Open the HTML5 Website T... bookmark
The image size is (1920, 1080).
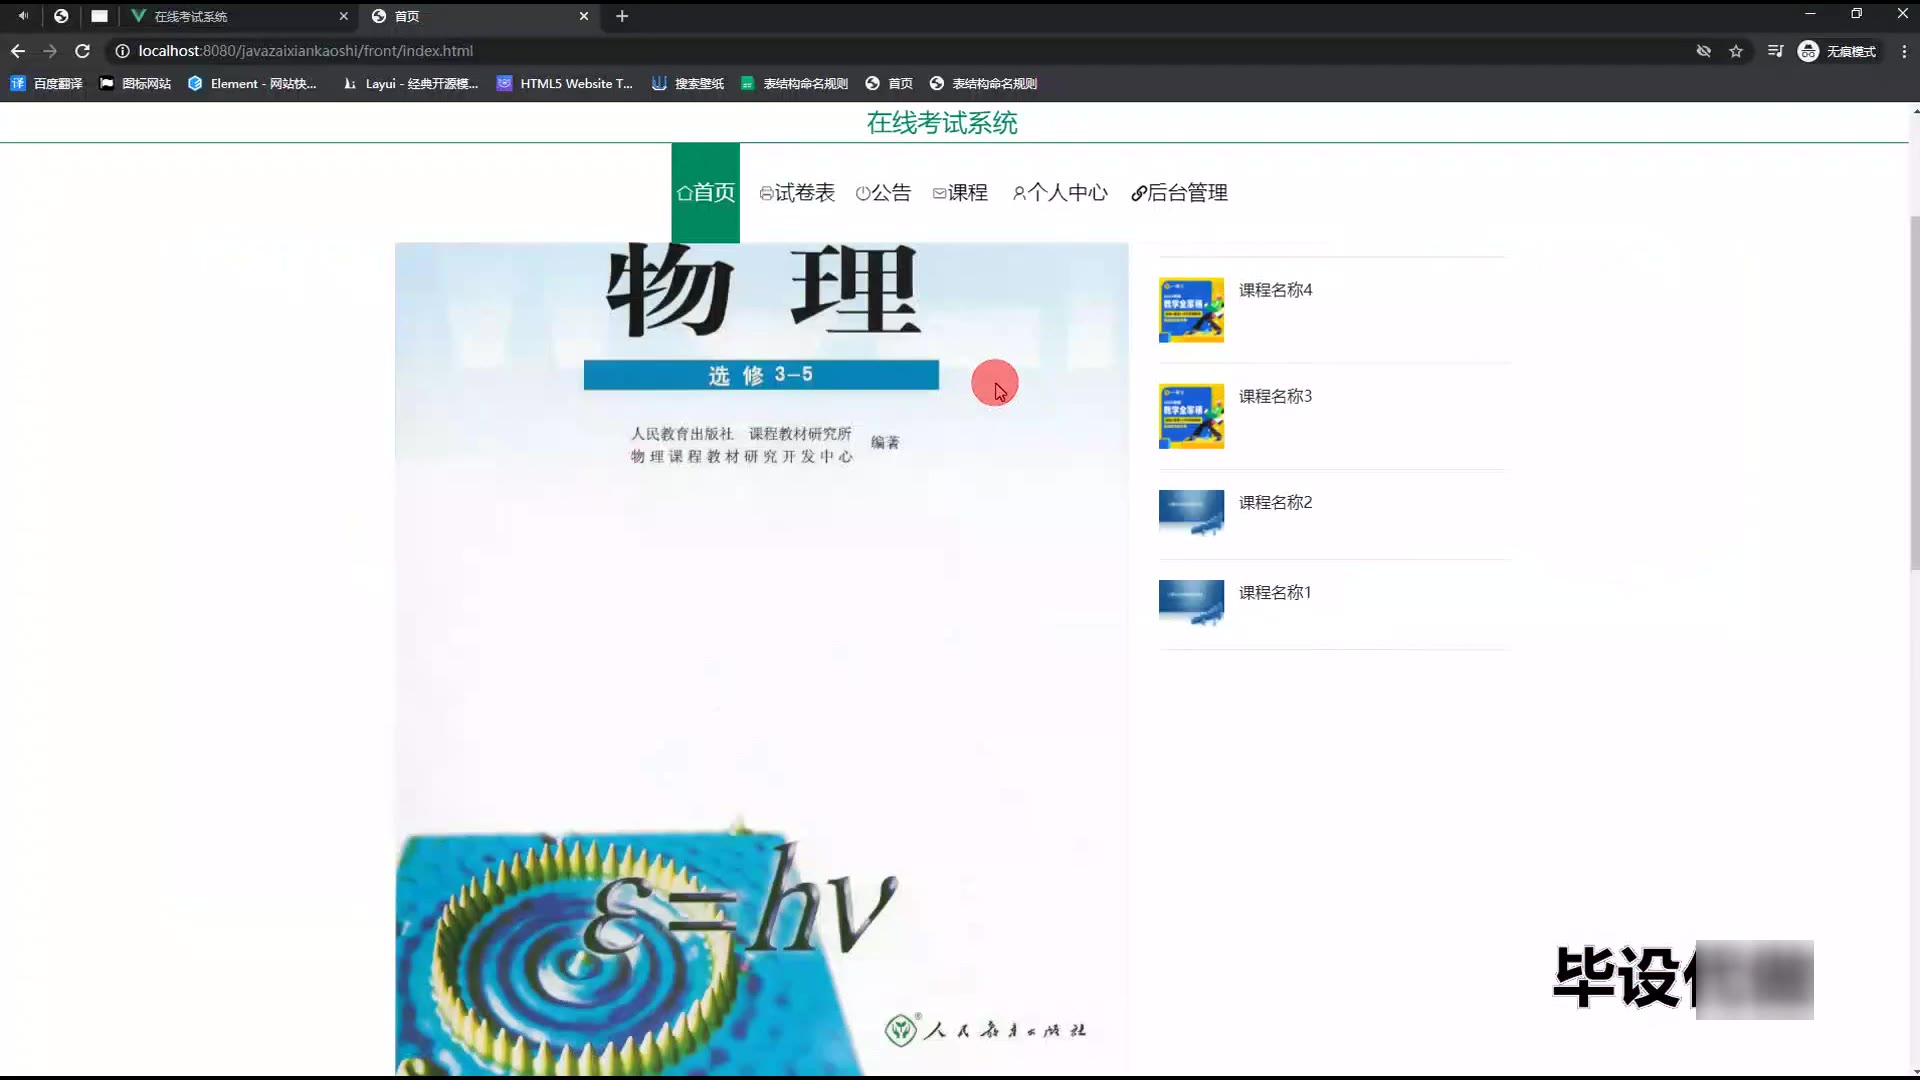[565, 84]
